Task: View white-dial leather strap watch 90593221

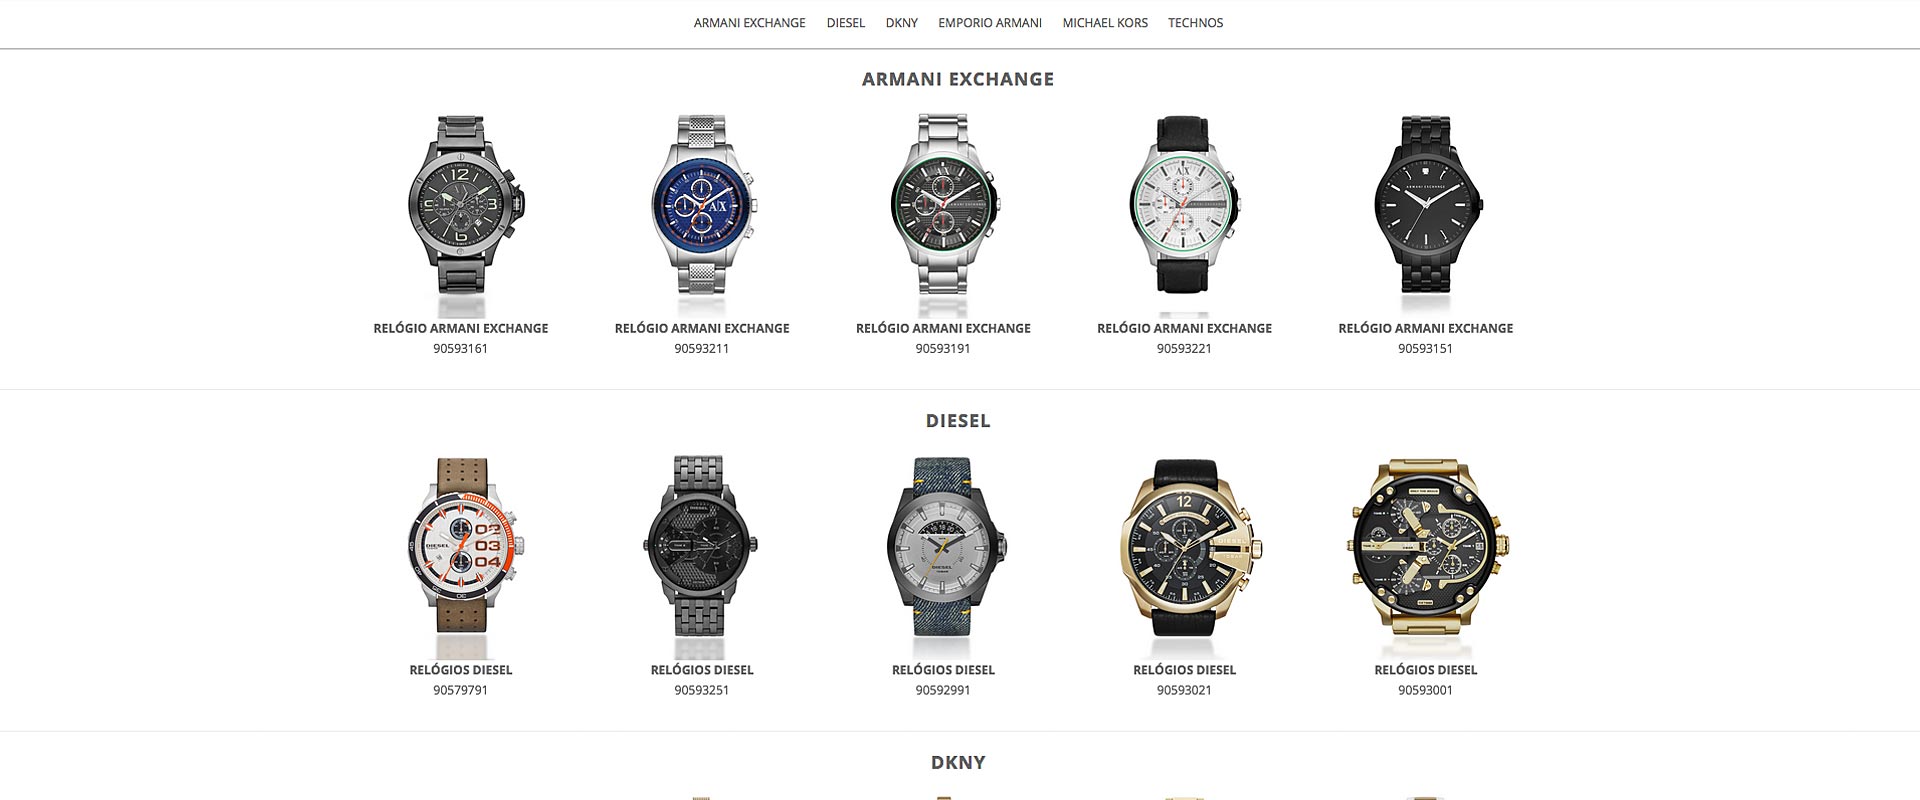Action: [1184, 216]
